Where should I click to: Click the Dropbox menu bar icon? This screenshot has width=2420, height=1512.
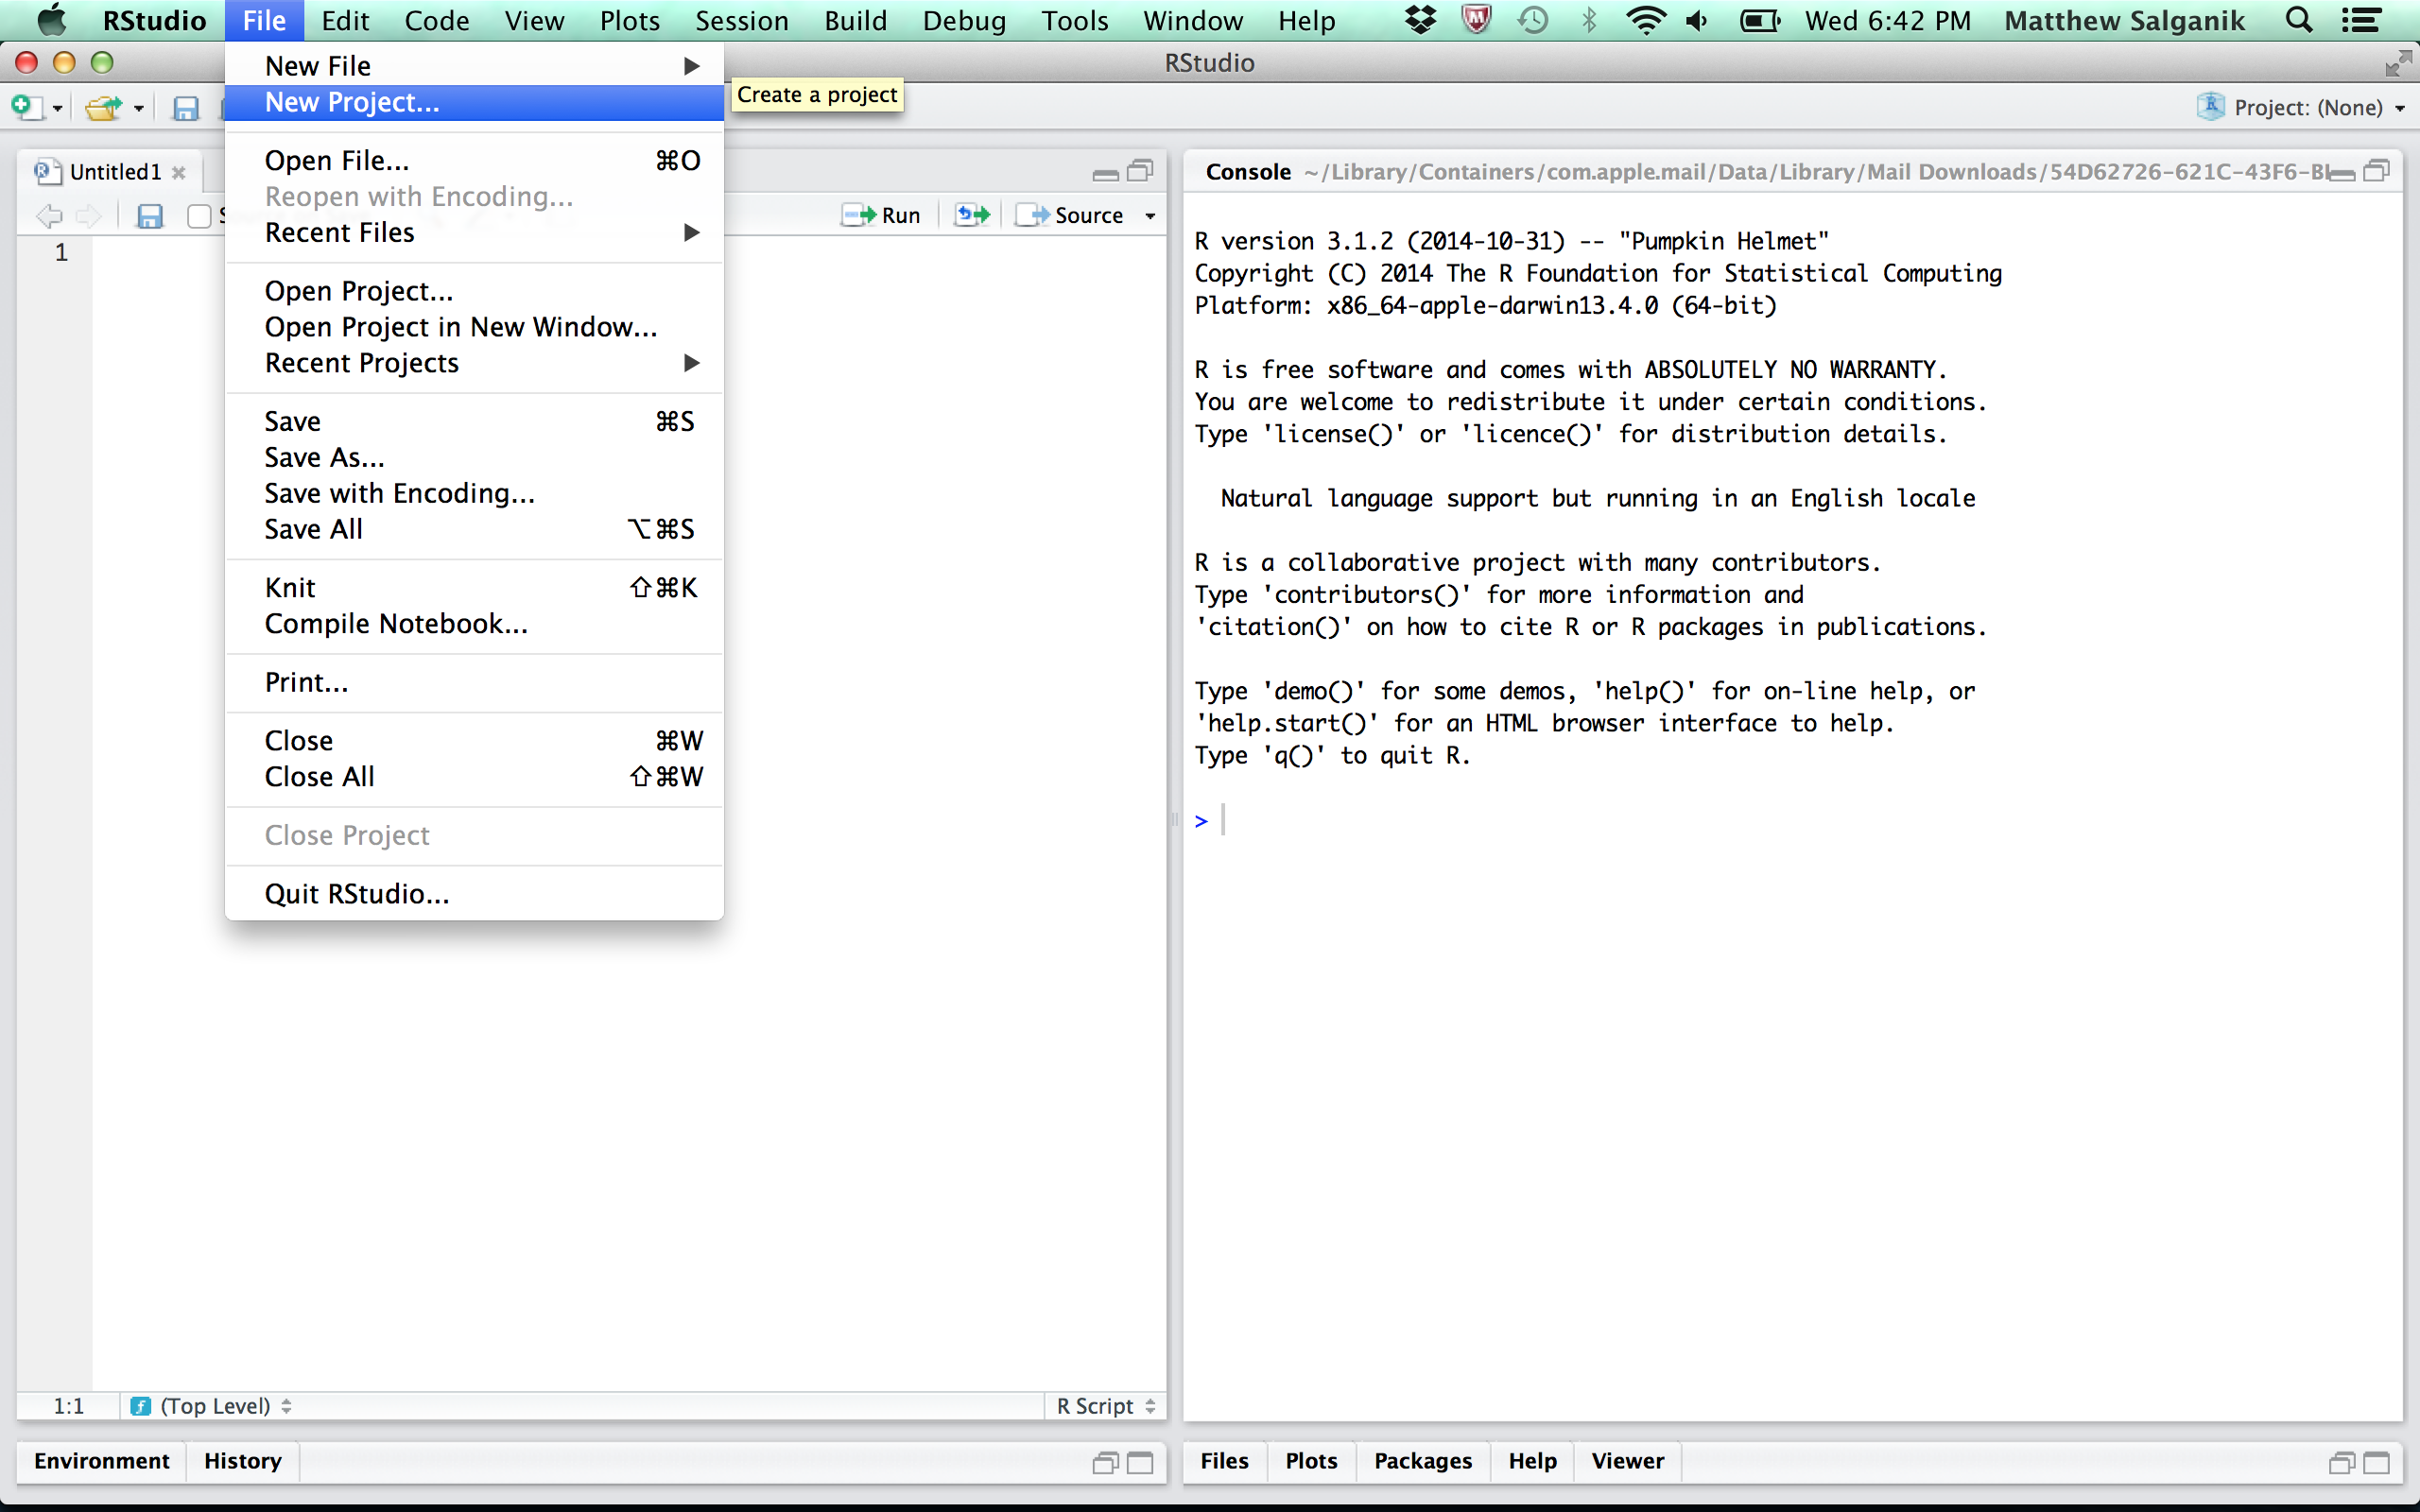[x=1420, y=20]
